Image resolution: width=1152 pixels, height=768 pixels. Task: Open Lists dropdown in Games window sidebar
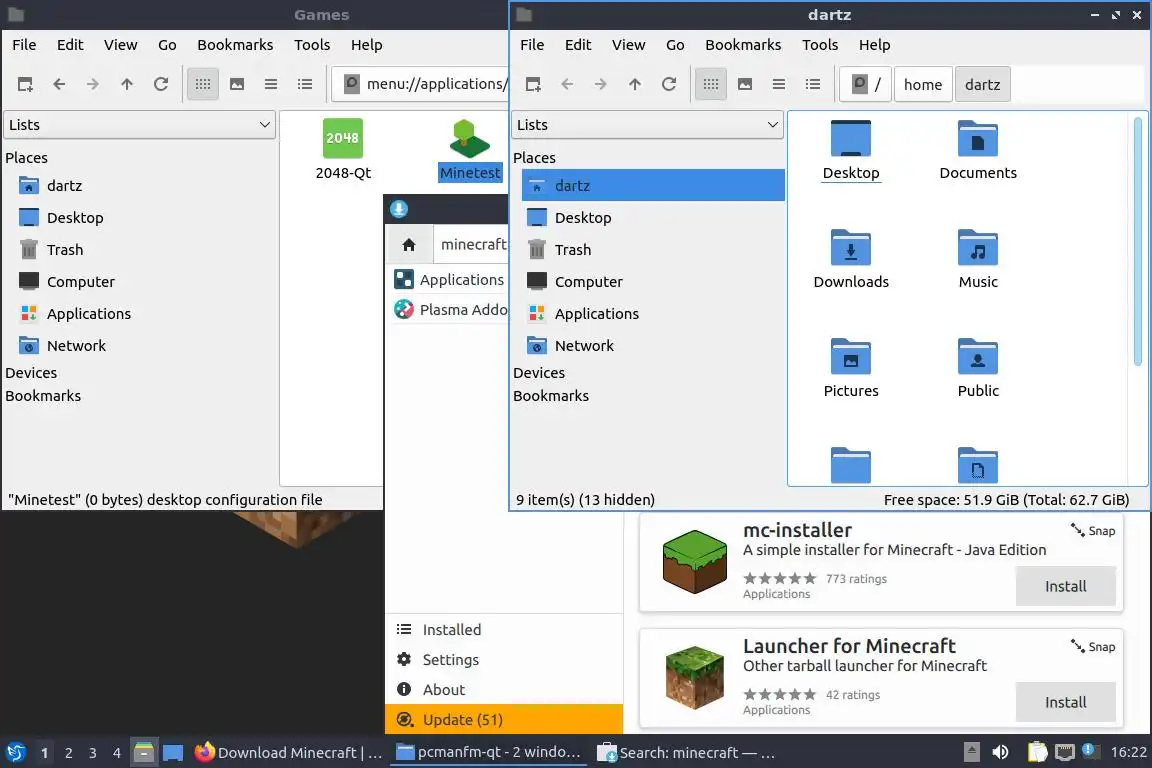[140, 125]
